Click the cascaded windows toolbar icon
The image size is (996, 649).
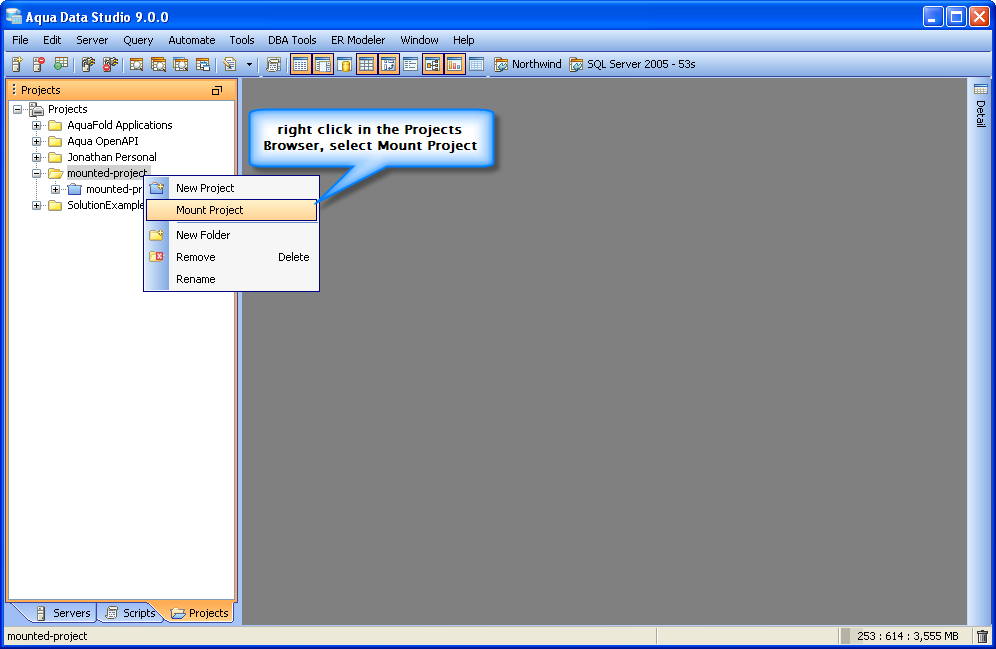[x=203, y=64]
